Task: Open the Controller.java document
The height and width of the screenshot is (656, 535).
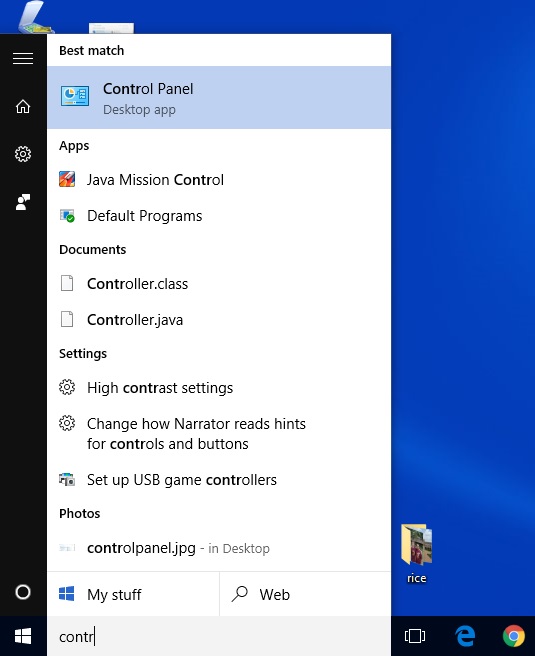Action: point(219,320)
